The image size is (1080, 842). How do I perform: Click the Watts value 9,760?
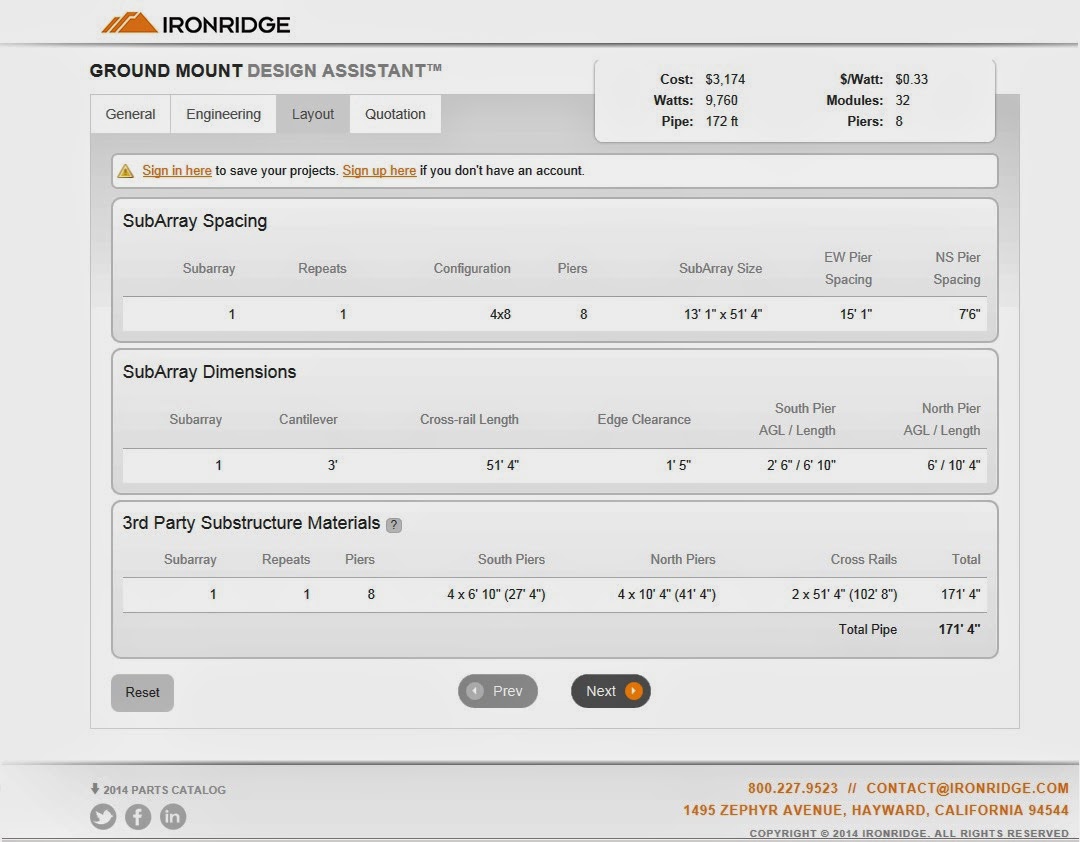click(x=721, y=101)
